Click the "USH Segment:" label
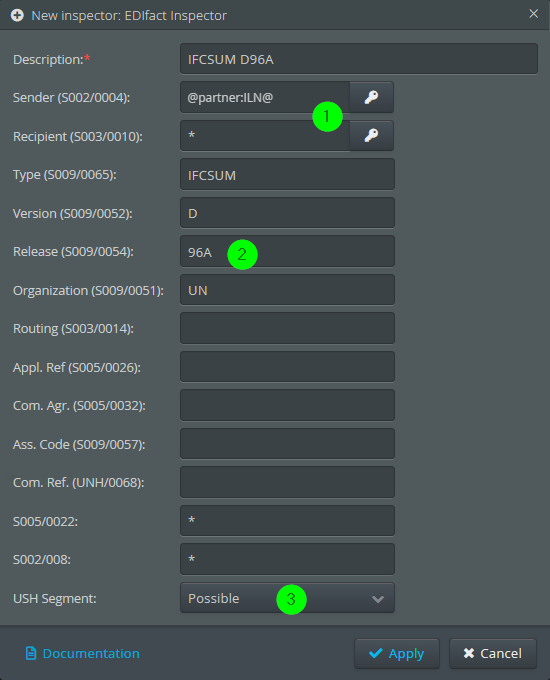This screenshot has height=680, width=550. pos(55,598)
